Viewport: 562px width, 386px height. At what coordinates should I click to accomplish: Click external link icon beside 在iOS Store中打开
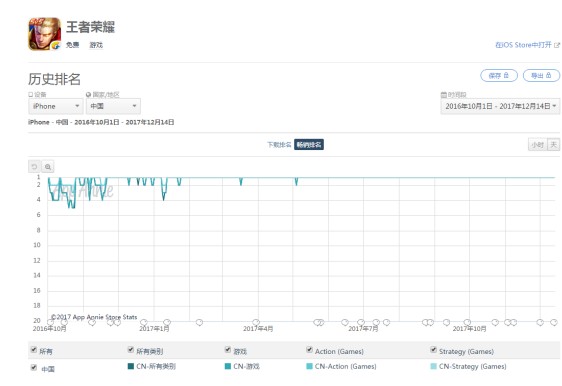[557, 45]
